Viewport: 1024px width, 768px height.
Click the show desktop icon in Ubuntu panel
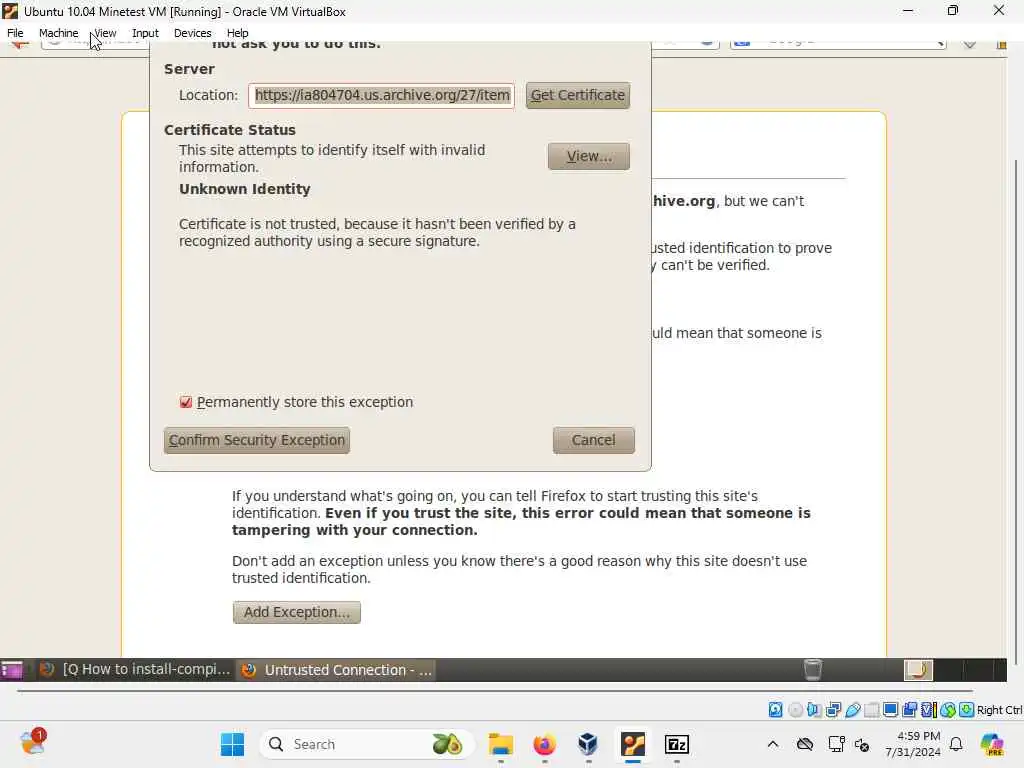(x=11, y=670)
